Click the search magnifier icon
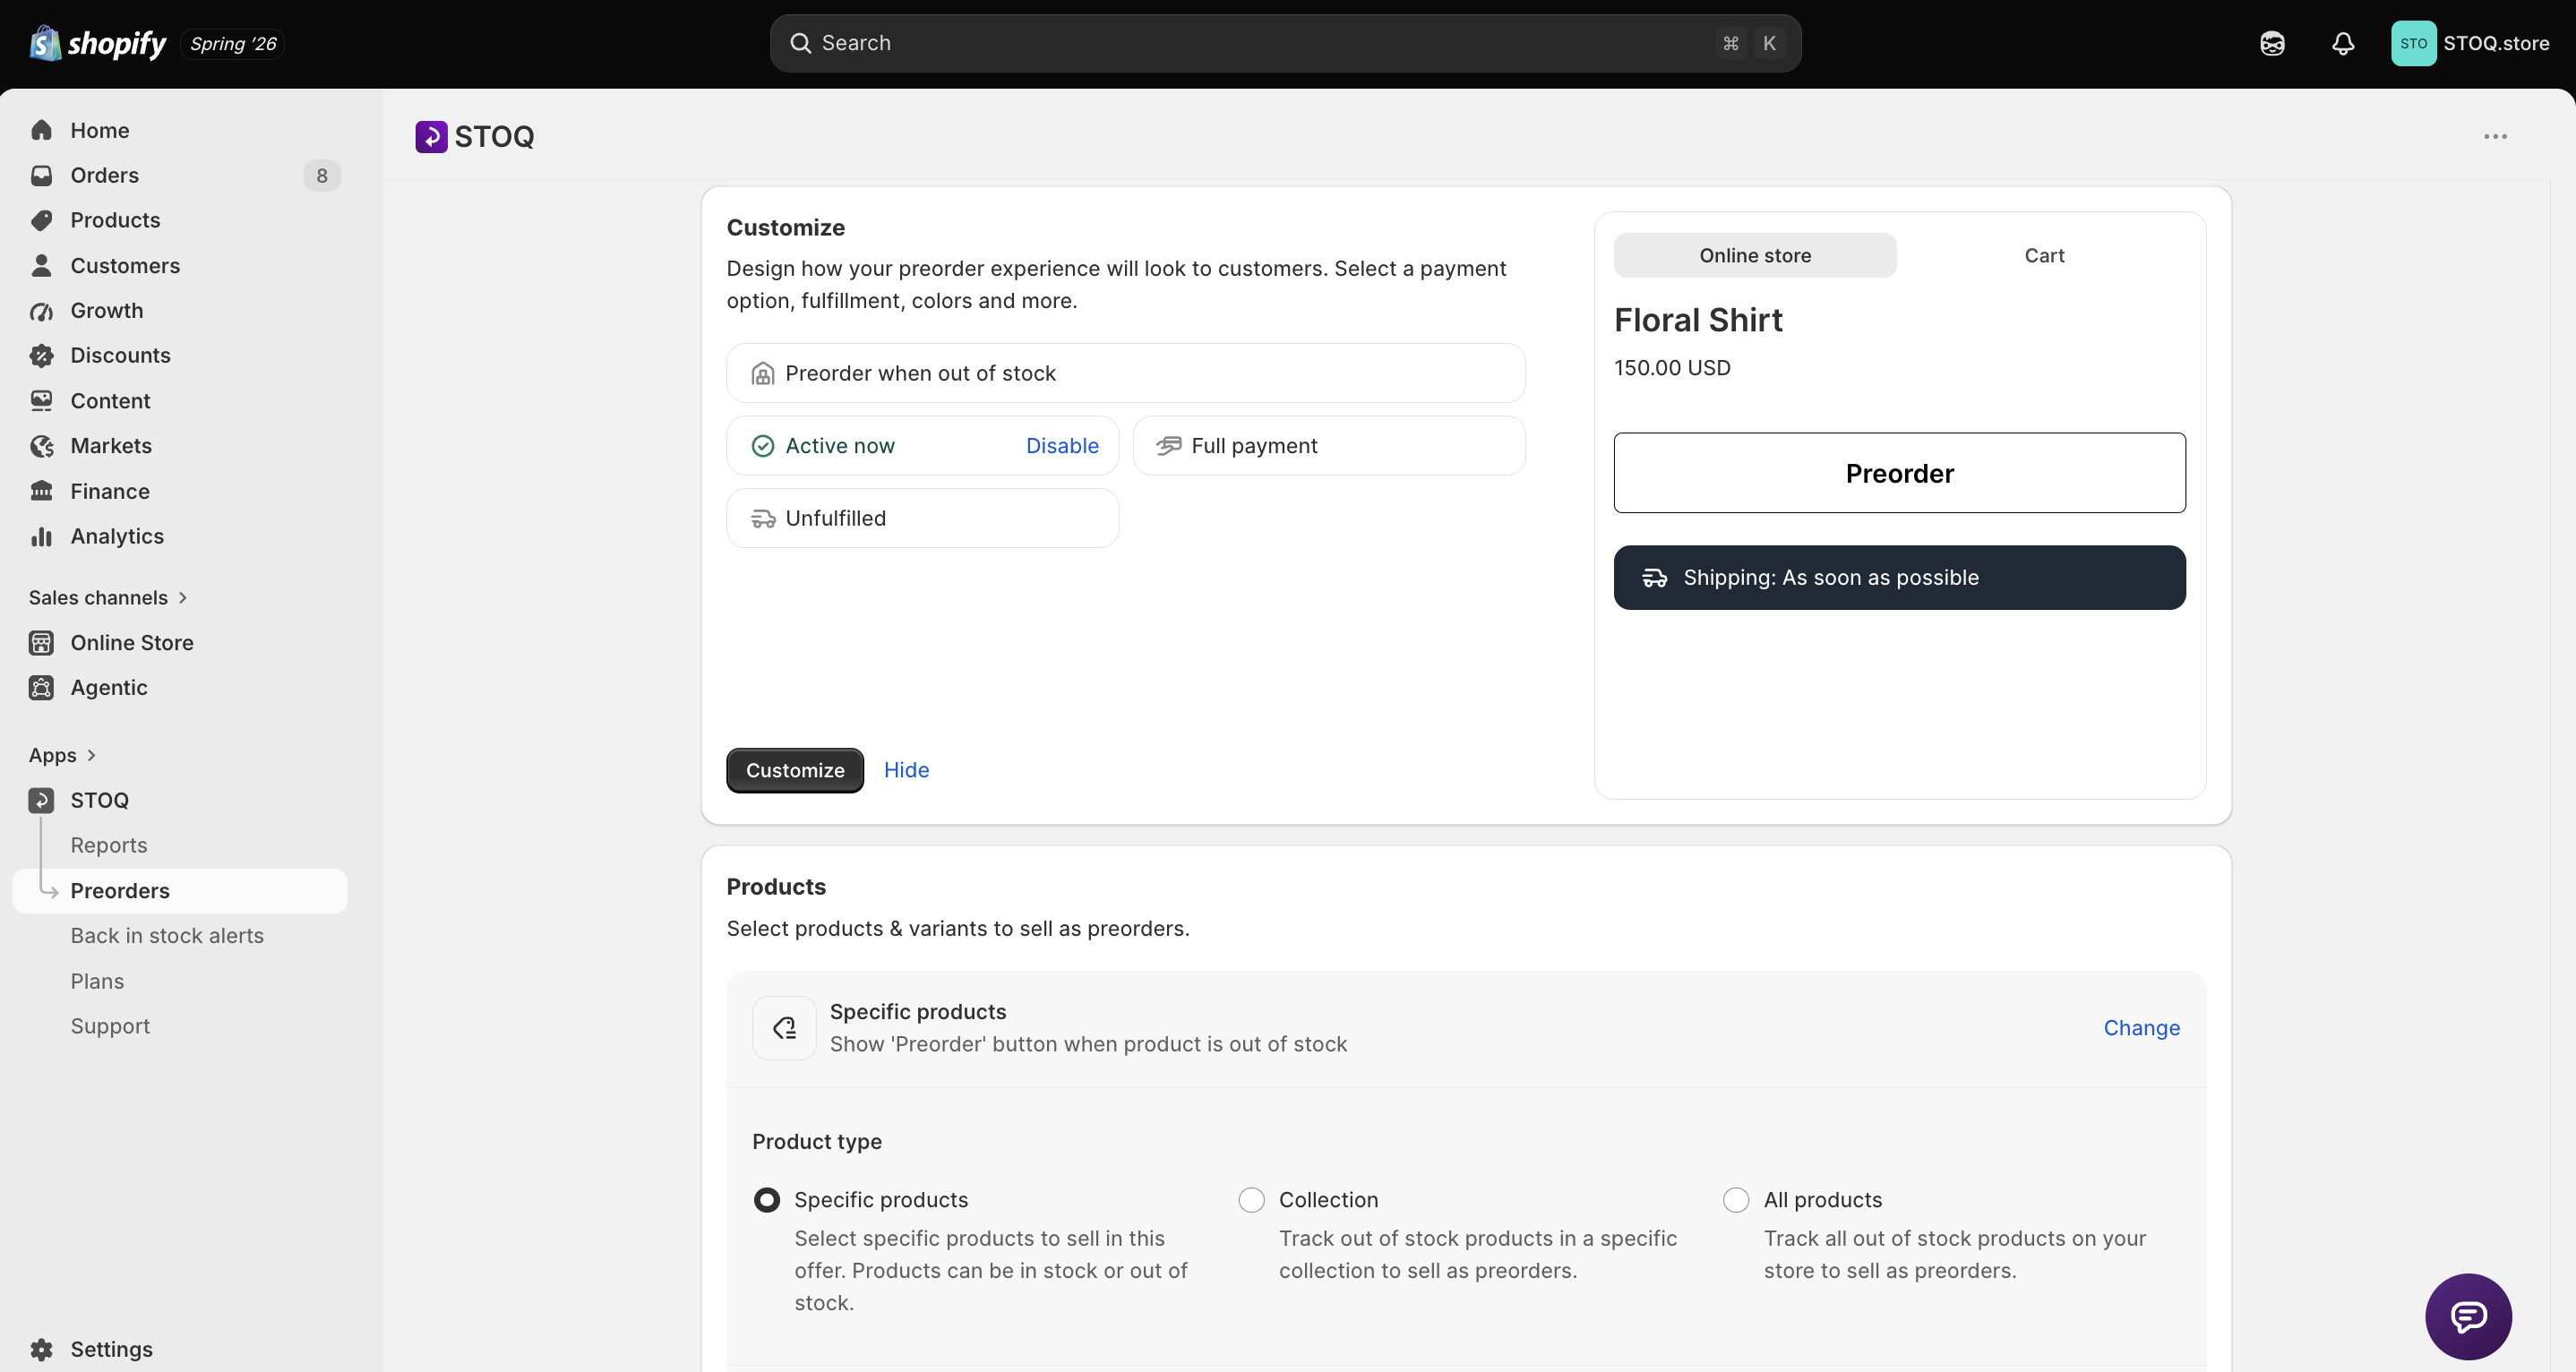The width and height of the screenshot is (2576, 1372). 800,43
